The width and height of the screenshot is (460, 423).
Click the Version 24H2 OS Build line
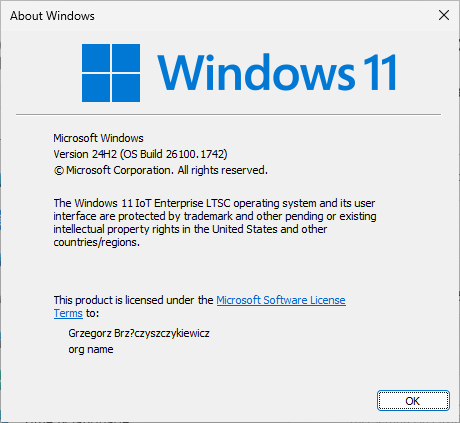coord(140,154)
